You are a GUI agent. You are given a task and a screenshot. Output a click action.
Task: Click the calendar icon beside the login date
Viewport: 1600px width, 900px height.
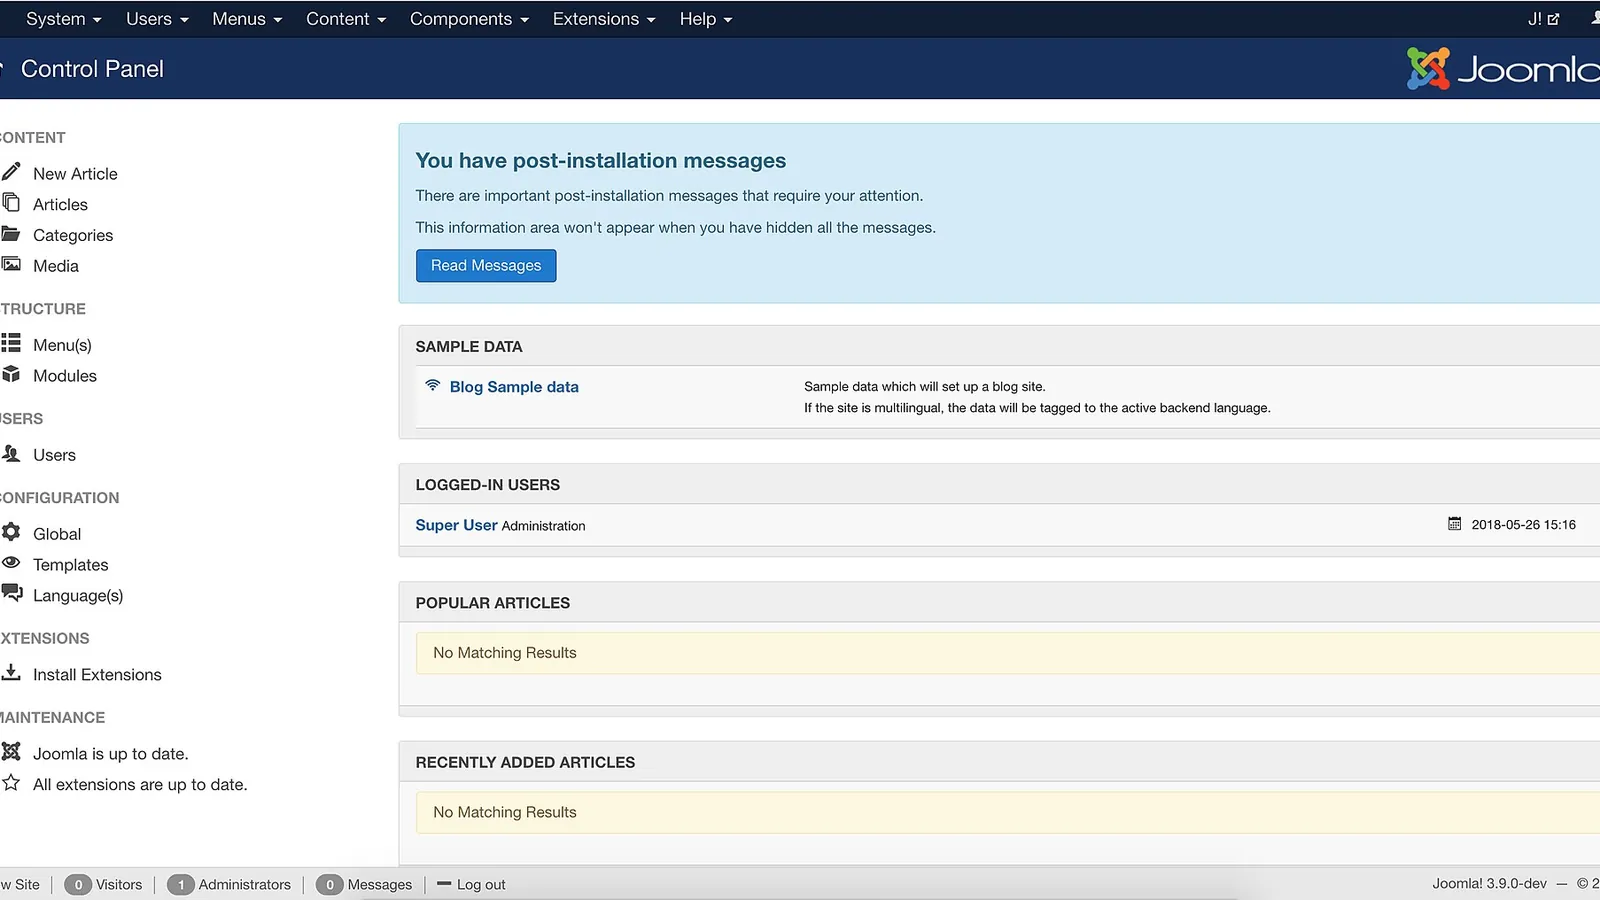[x=1455, y=524]
